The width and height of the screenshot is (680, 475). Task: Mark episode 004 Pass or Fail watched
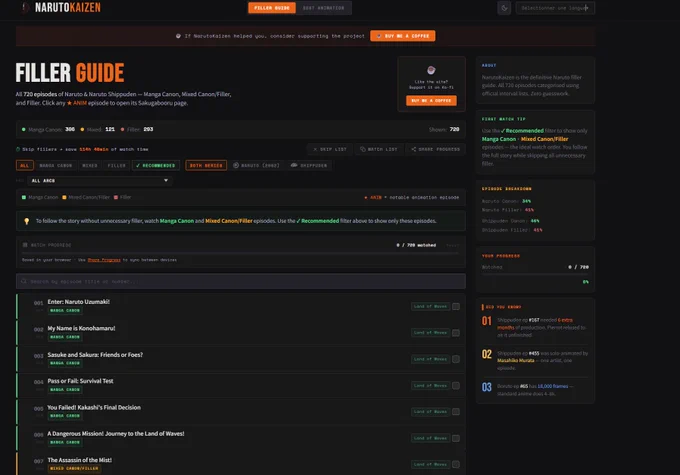point(456,386)
